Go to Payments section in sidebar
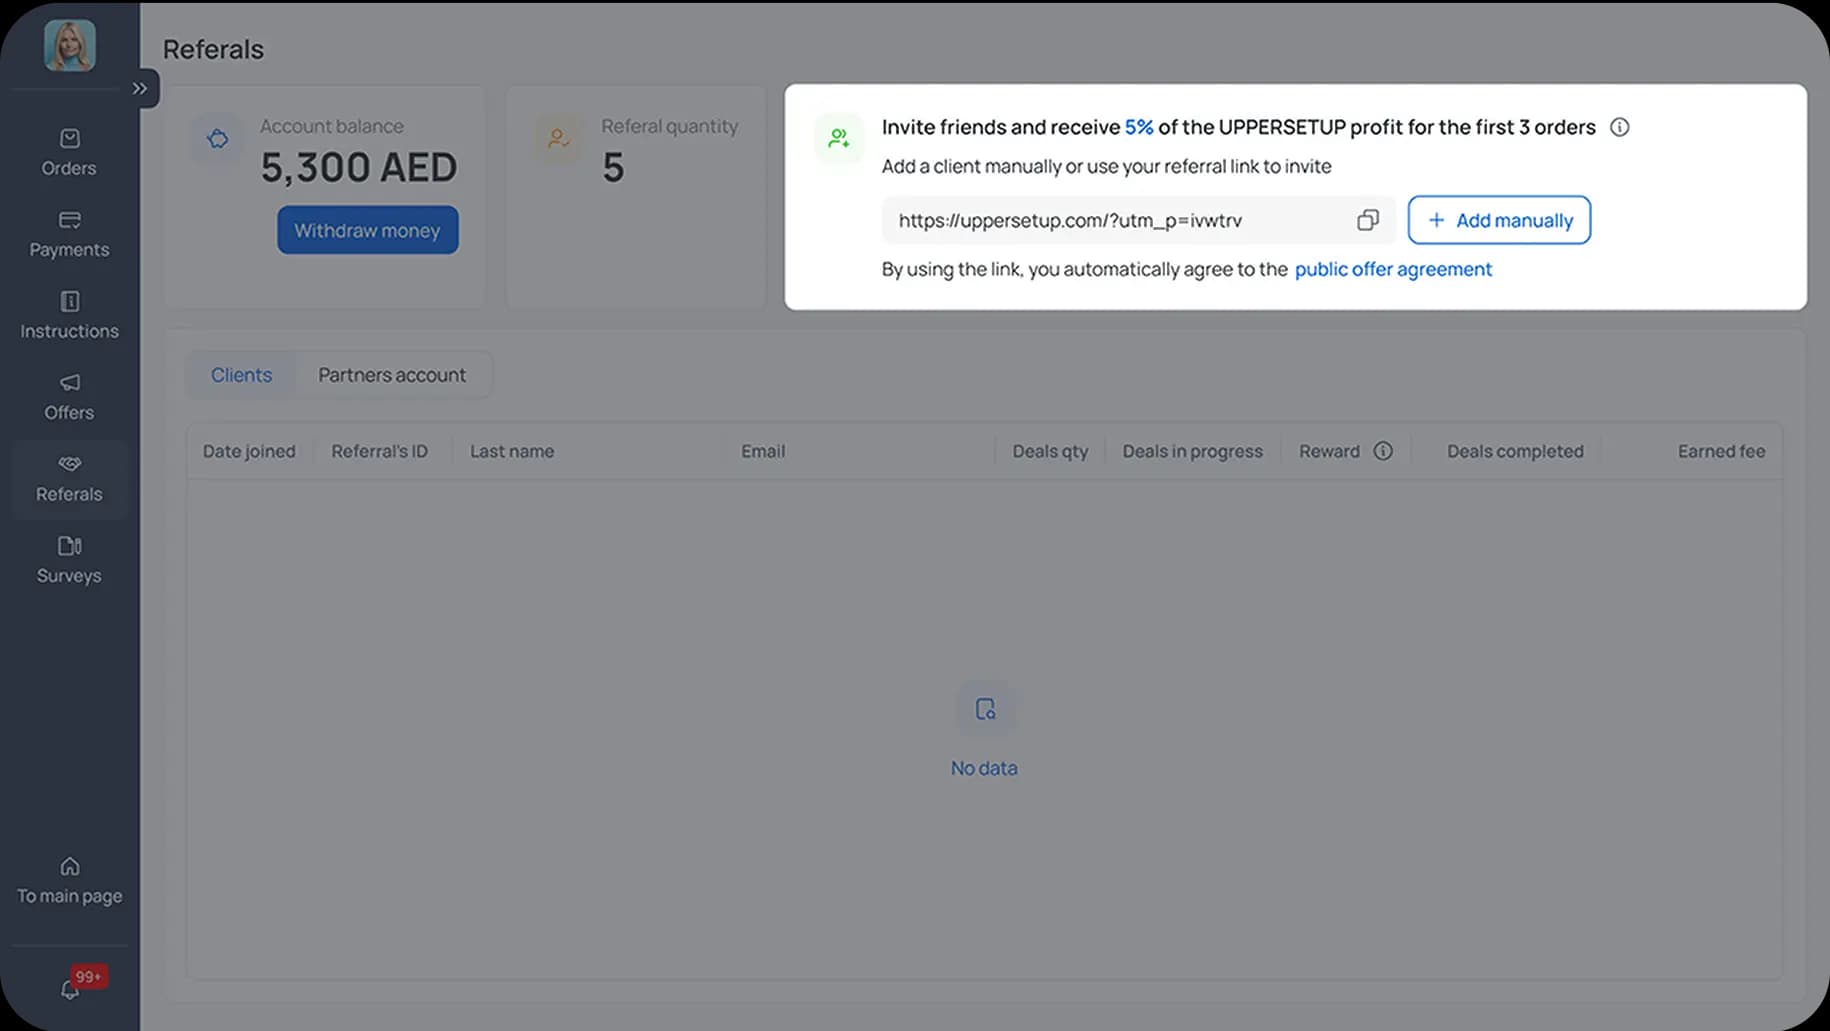The height and width of the screenshot is (1031, 1830). (69, 234)
